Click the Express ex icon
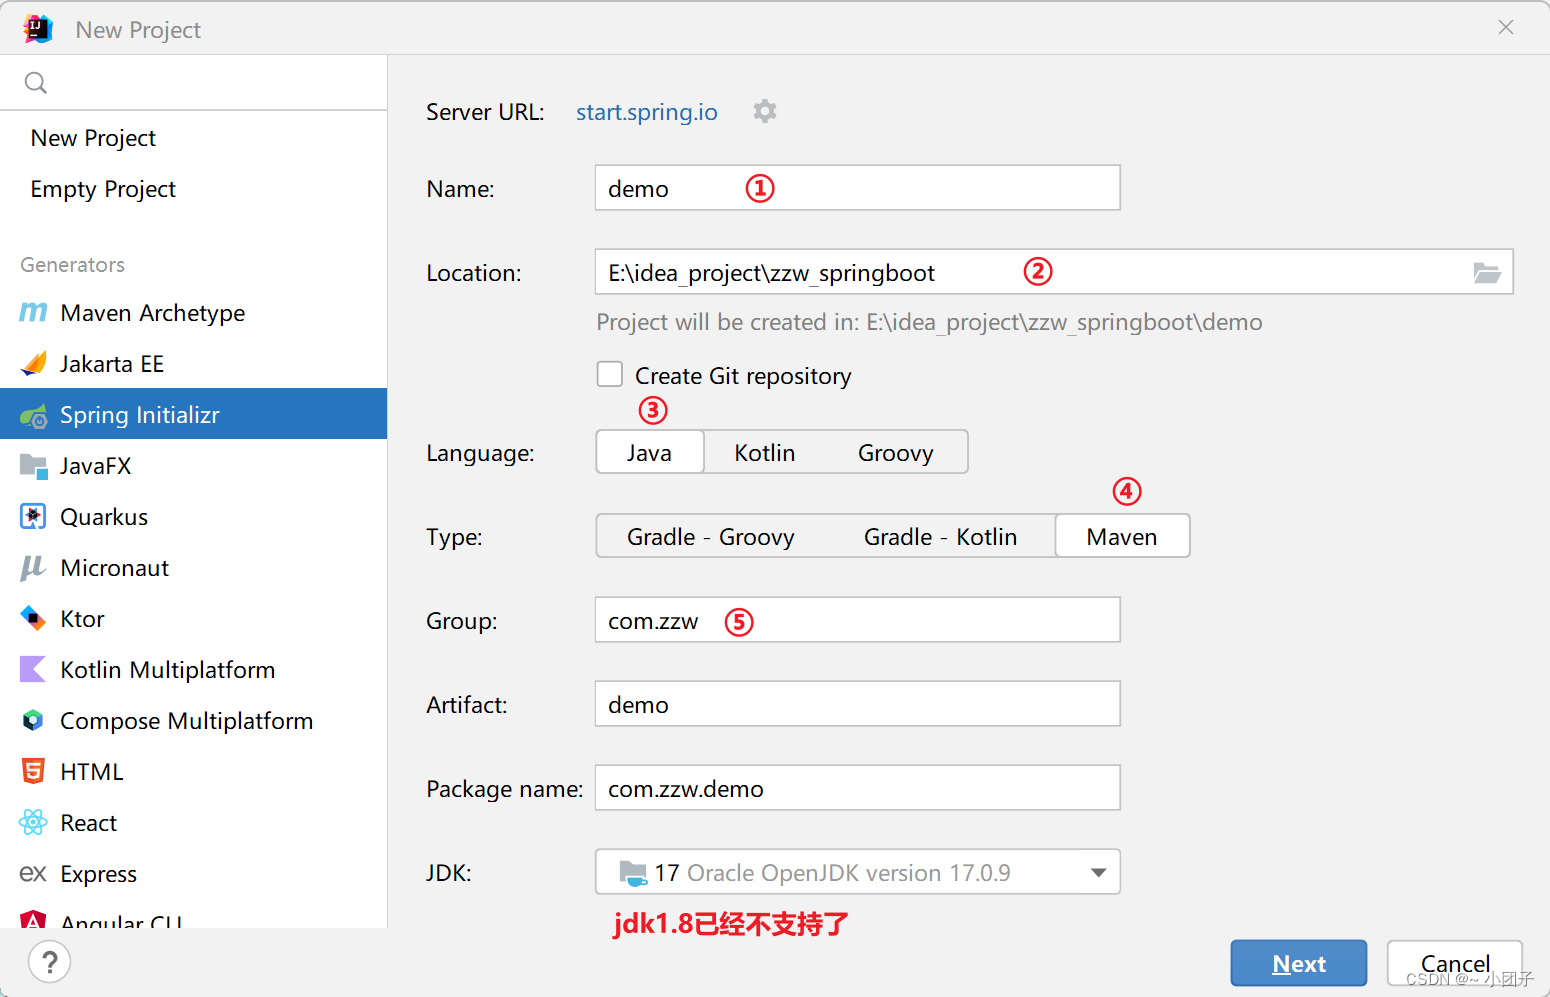The height and width of the screenshot is (997, 1550). (x=33, y=874)
